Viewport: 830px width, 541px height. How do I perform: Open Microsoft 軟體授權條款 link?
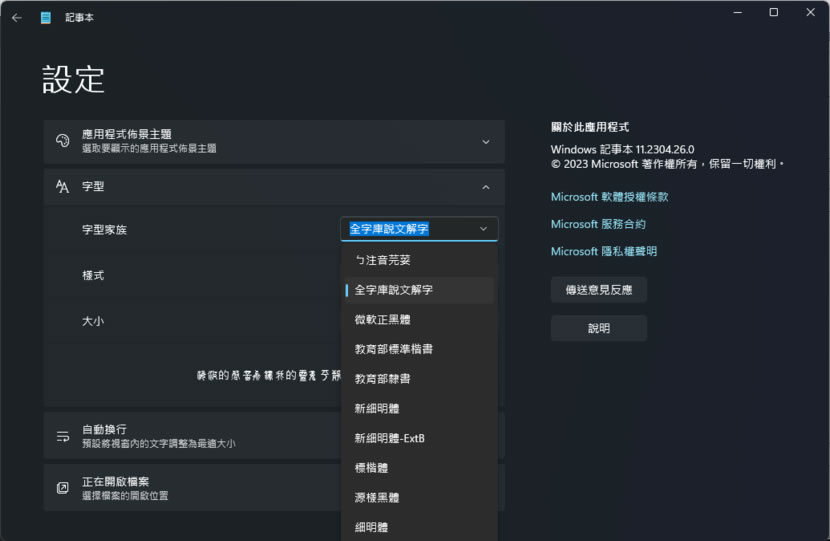point(609,197)
